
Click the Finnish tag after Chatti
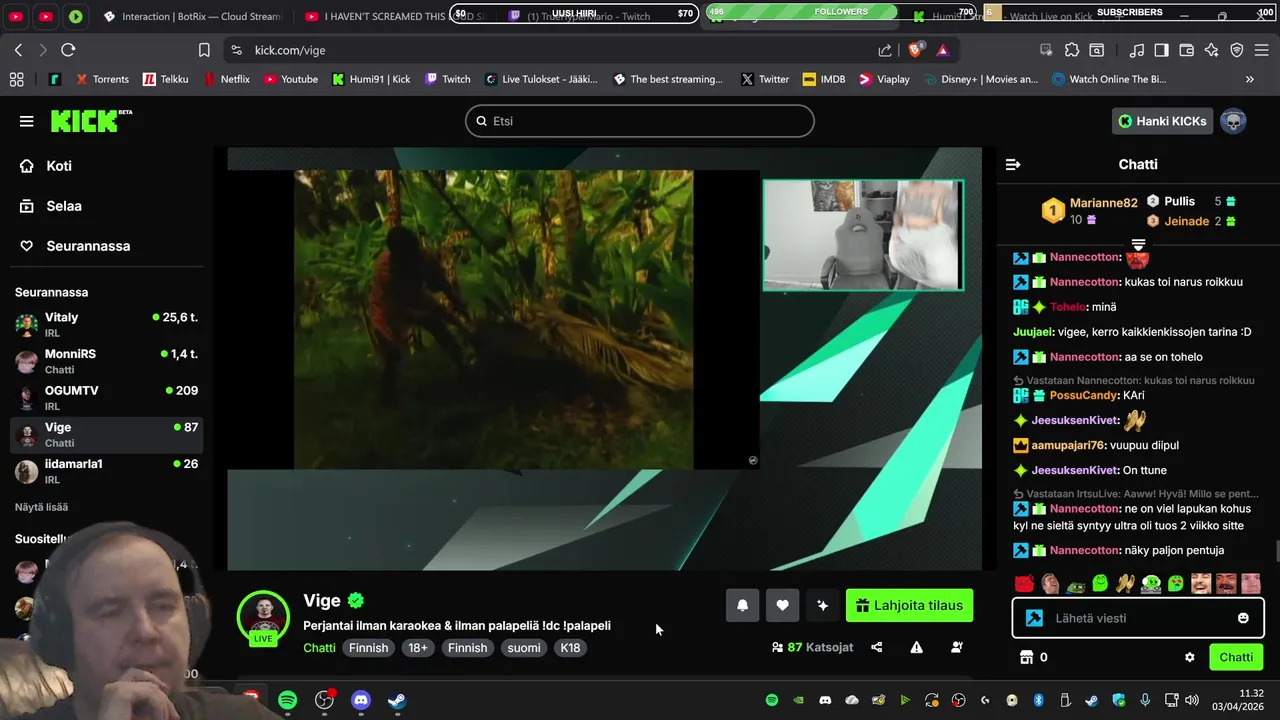pos(368,648)
